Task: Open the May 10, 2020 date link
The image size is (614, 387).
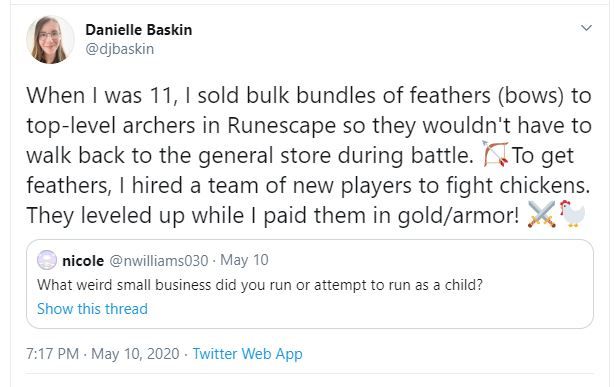Action: (x=135, y=354)
